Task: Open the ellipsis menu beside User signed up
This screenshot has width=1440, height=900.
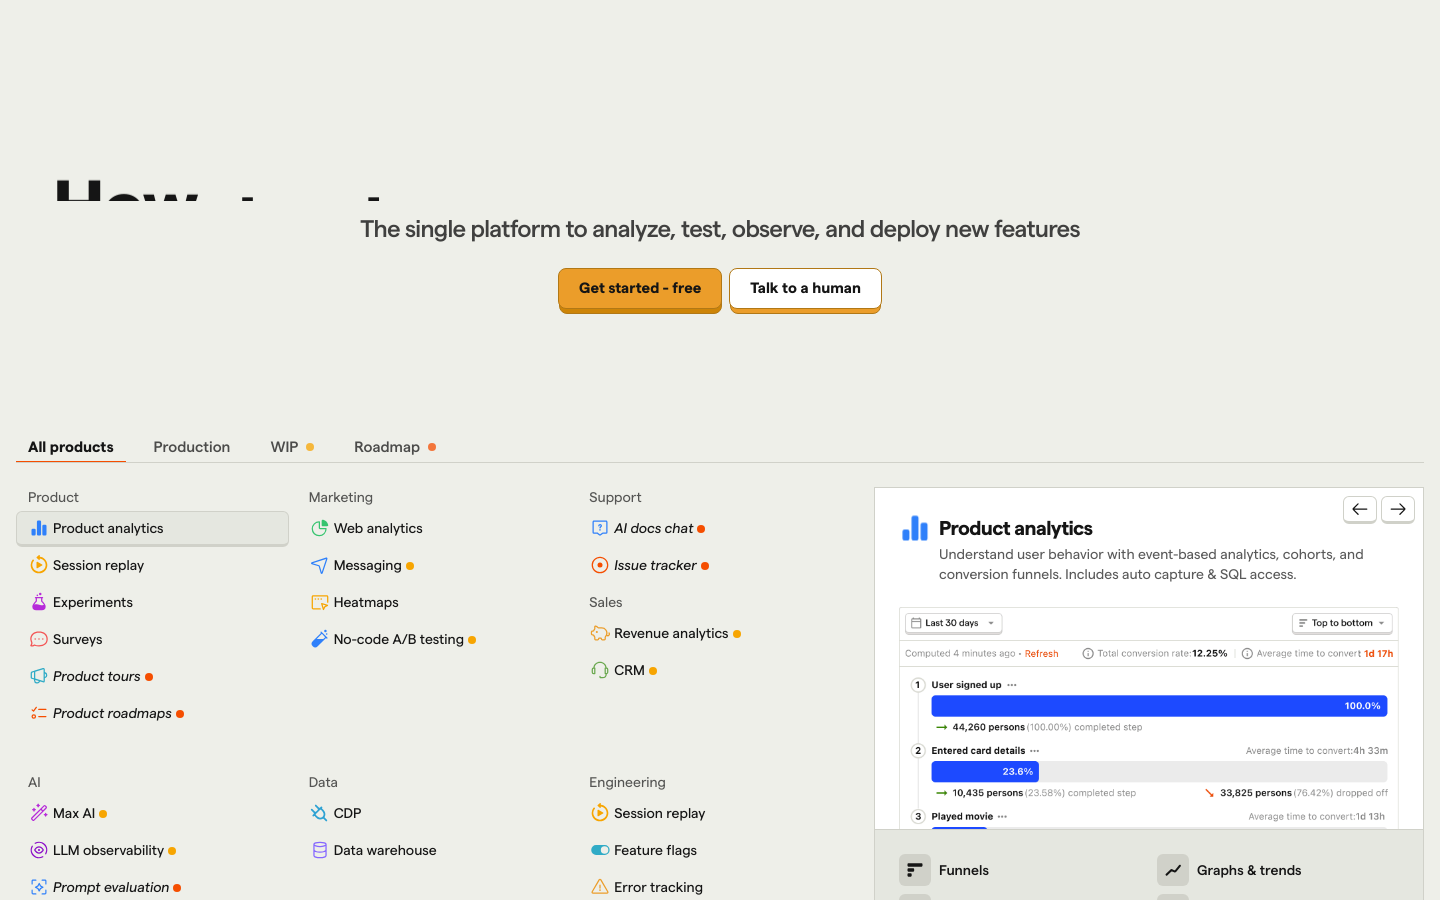Action: point(1012,685)
